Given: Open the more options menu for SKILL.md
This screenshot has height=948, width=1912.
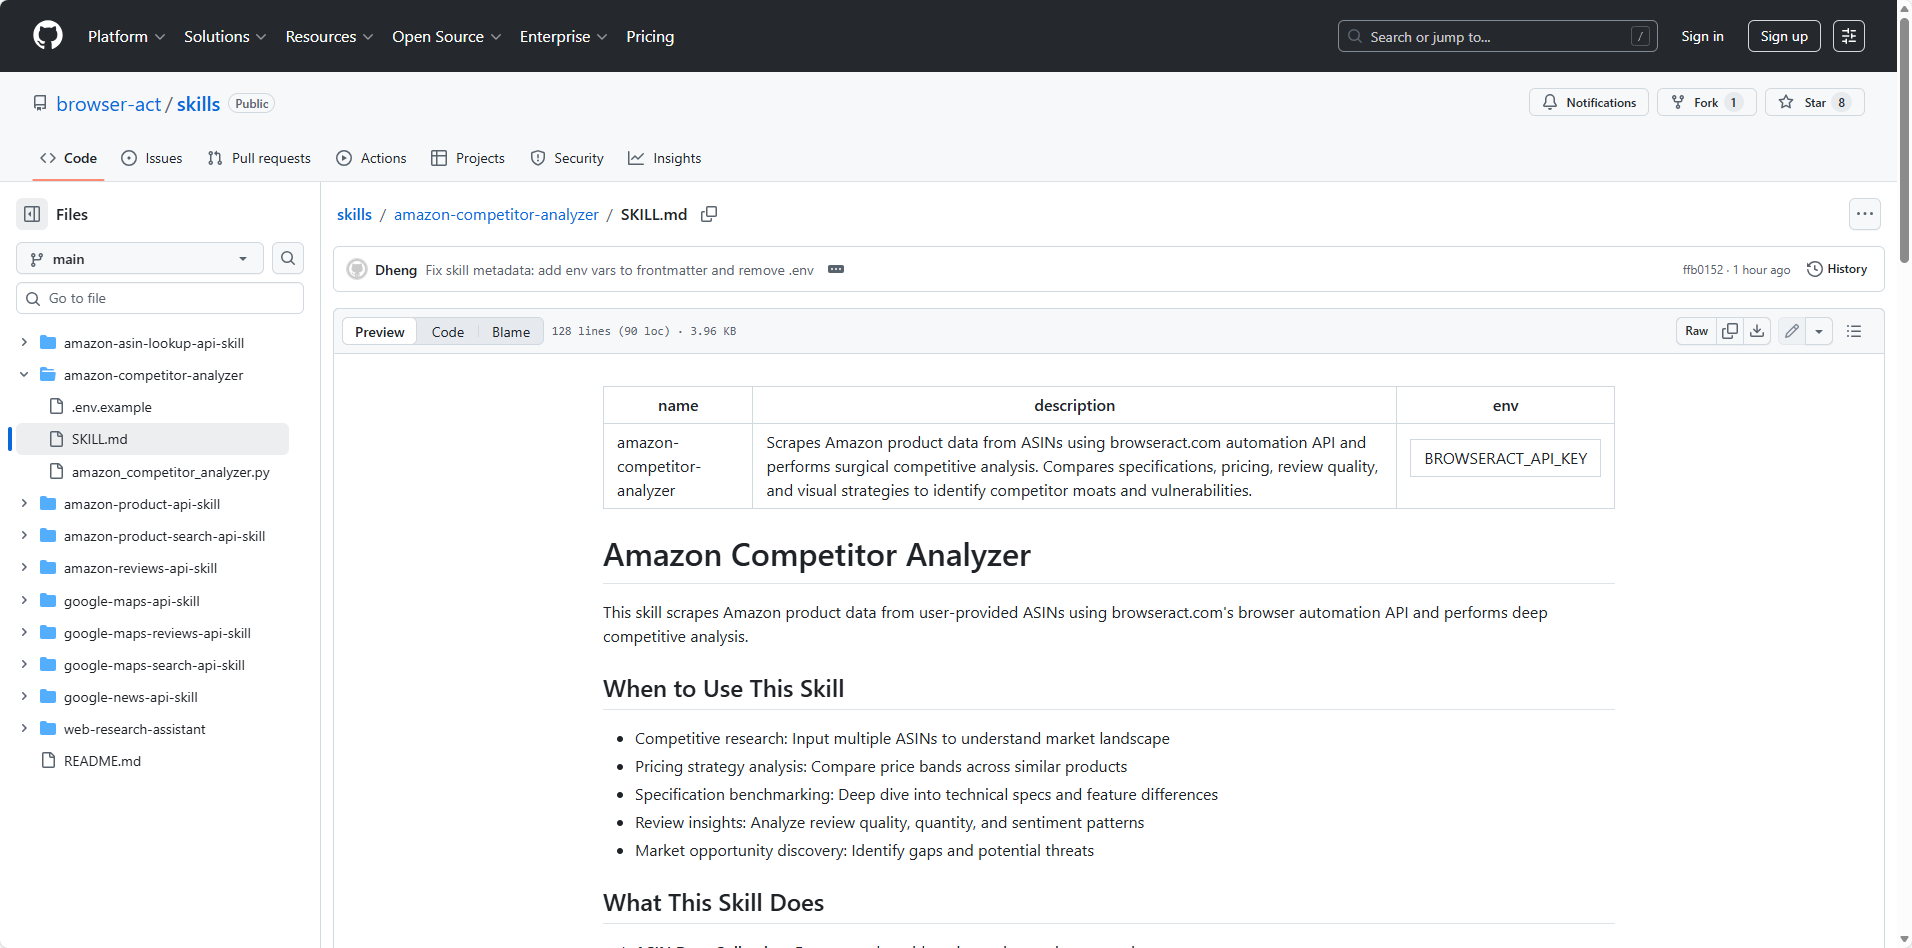Looking at the screenshot, I should [x=1865, y=214].
